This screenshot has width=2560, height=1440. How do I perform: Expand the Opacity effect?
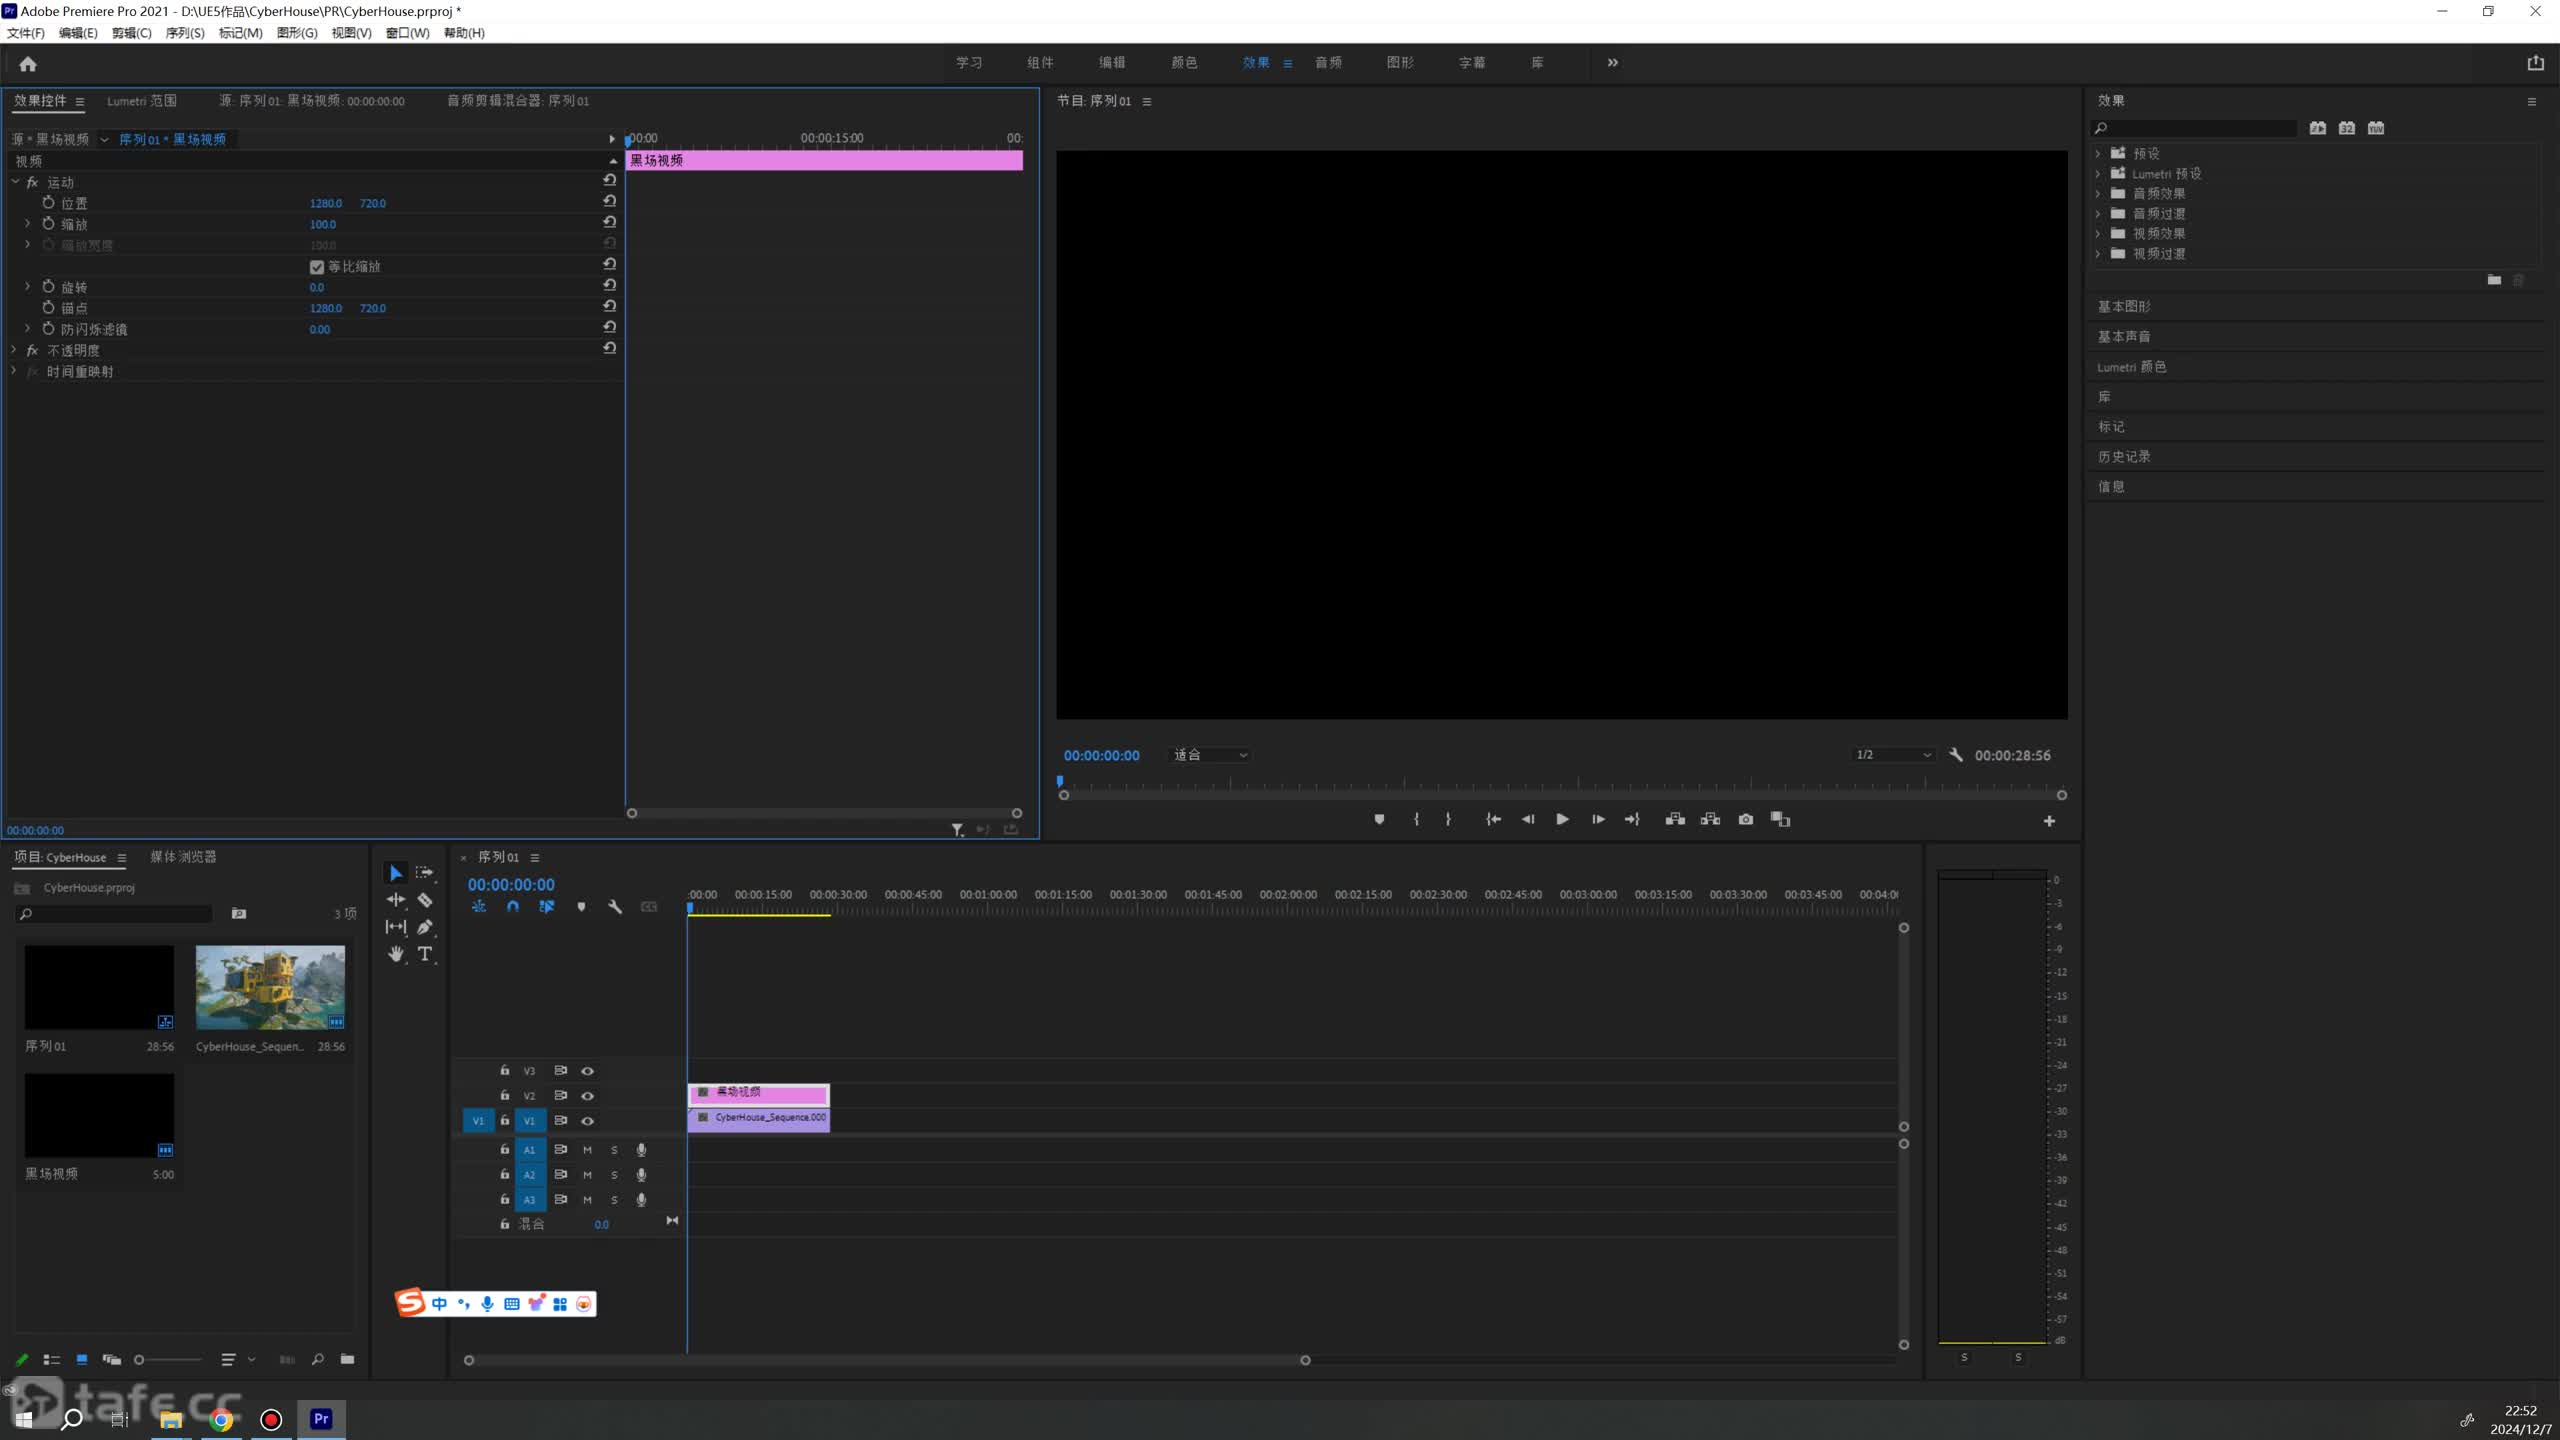14,350
